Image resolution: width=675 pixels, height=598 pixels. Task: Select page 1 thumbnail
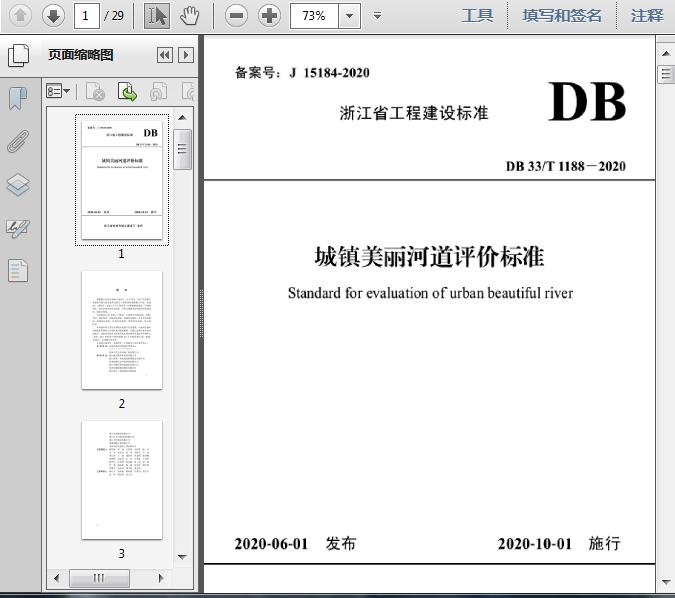(x=122, y=180)
